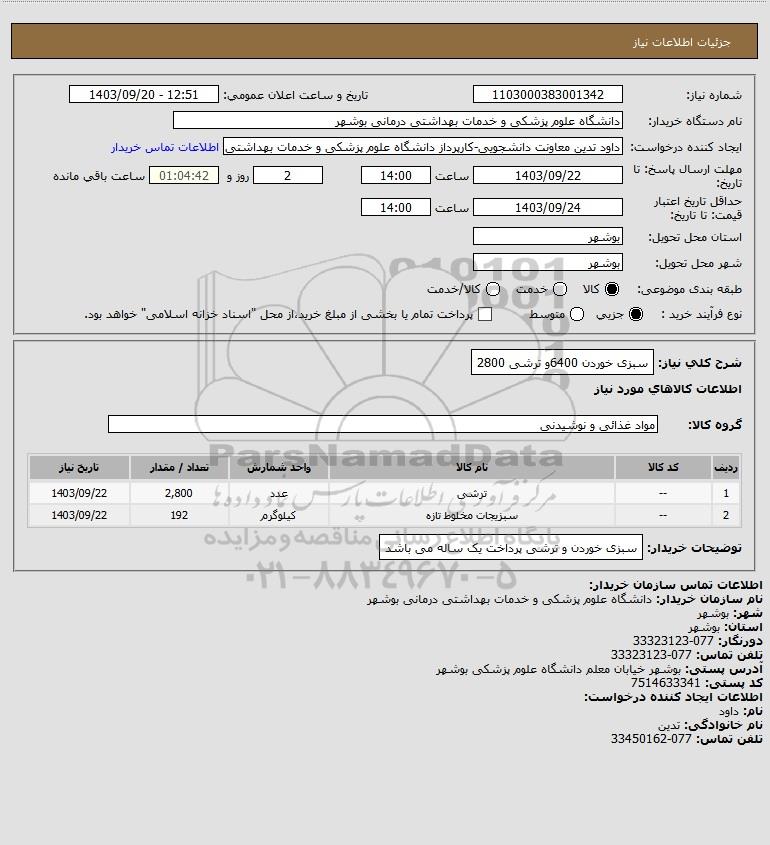Click the شماره نیاز field 1103000383001342
770x845 pixels.
coord(548,94)
